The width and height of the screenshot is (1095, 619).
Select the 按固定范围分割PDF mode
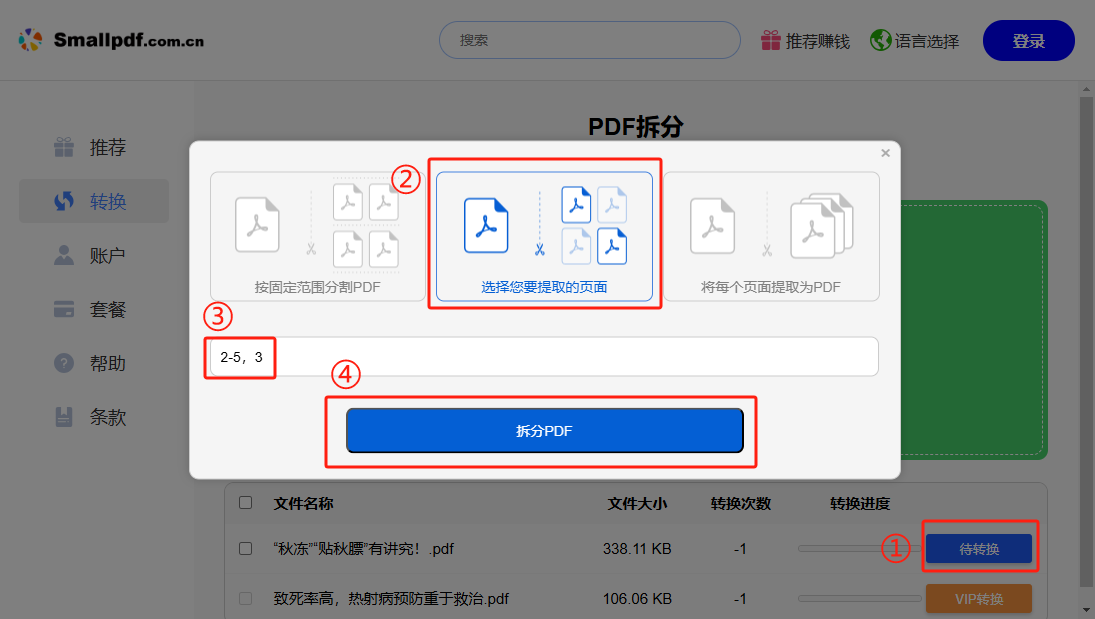point(318,235)
